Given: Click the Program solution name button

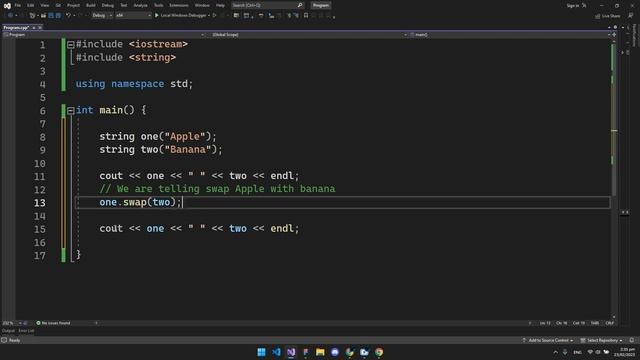Looking at the screenshot, I should 321,5.
